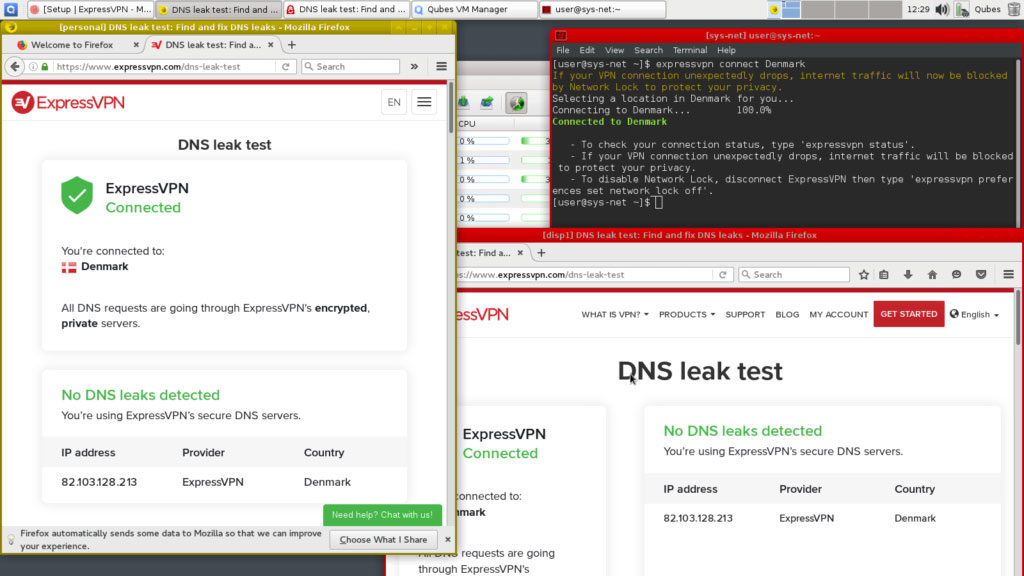Viewport: 1024px width, 576px height.
Task: Click the battery/power icon in the top panel
Action: pyautogui.click(x=961, y=9)
